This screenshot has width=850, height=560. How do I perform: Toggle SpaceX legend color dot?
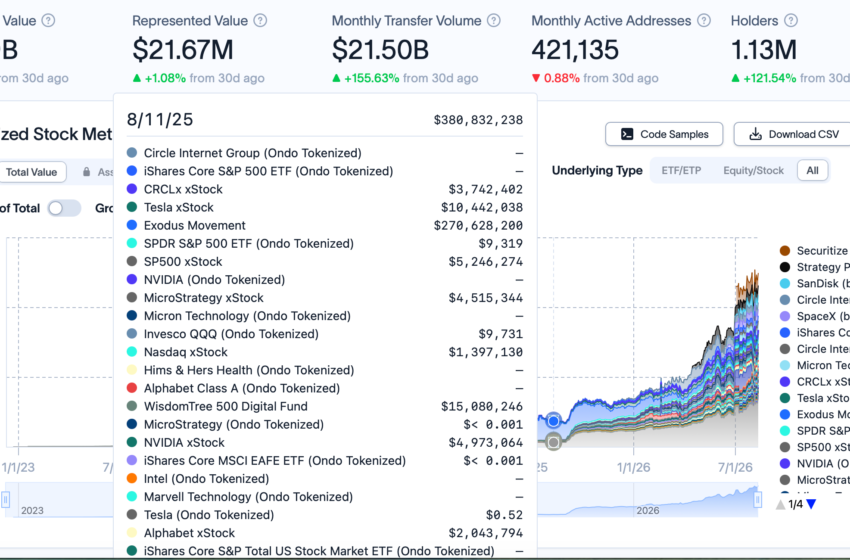click(x=784, y=316)
